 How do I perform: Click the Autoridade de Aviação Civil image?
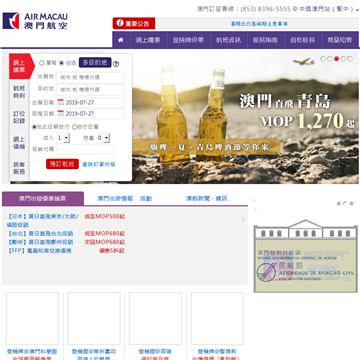306,256
